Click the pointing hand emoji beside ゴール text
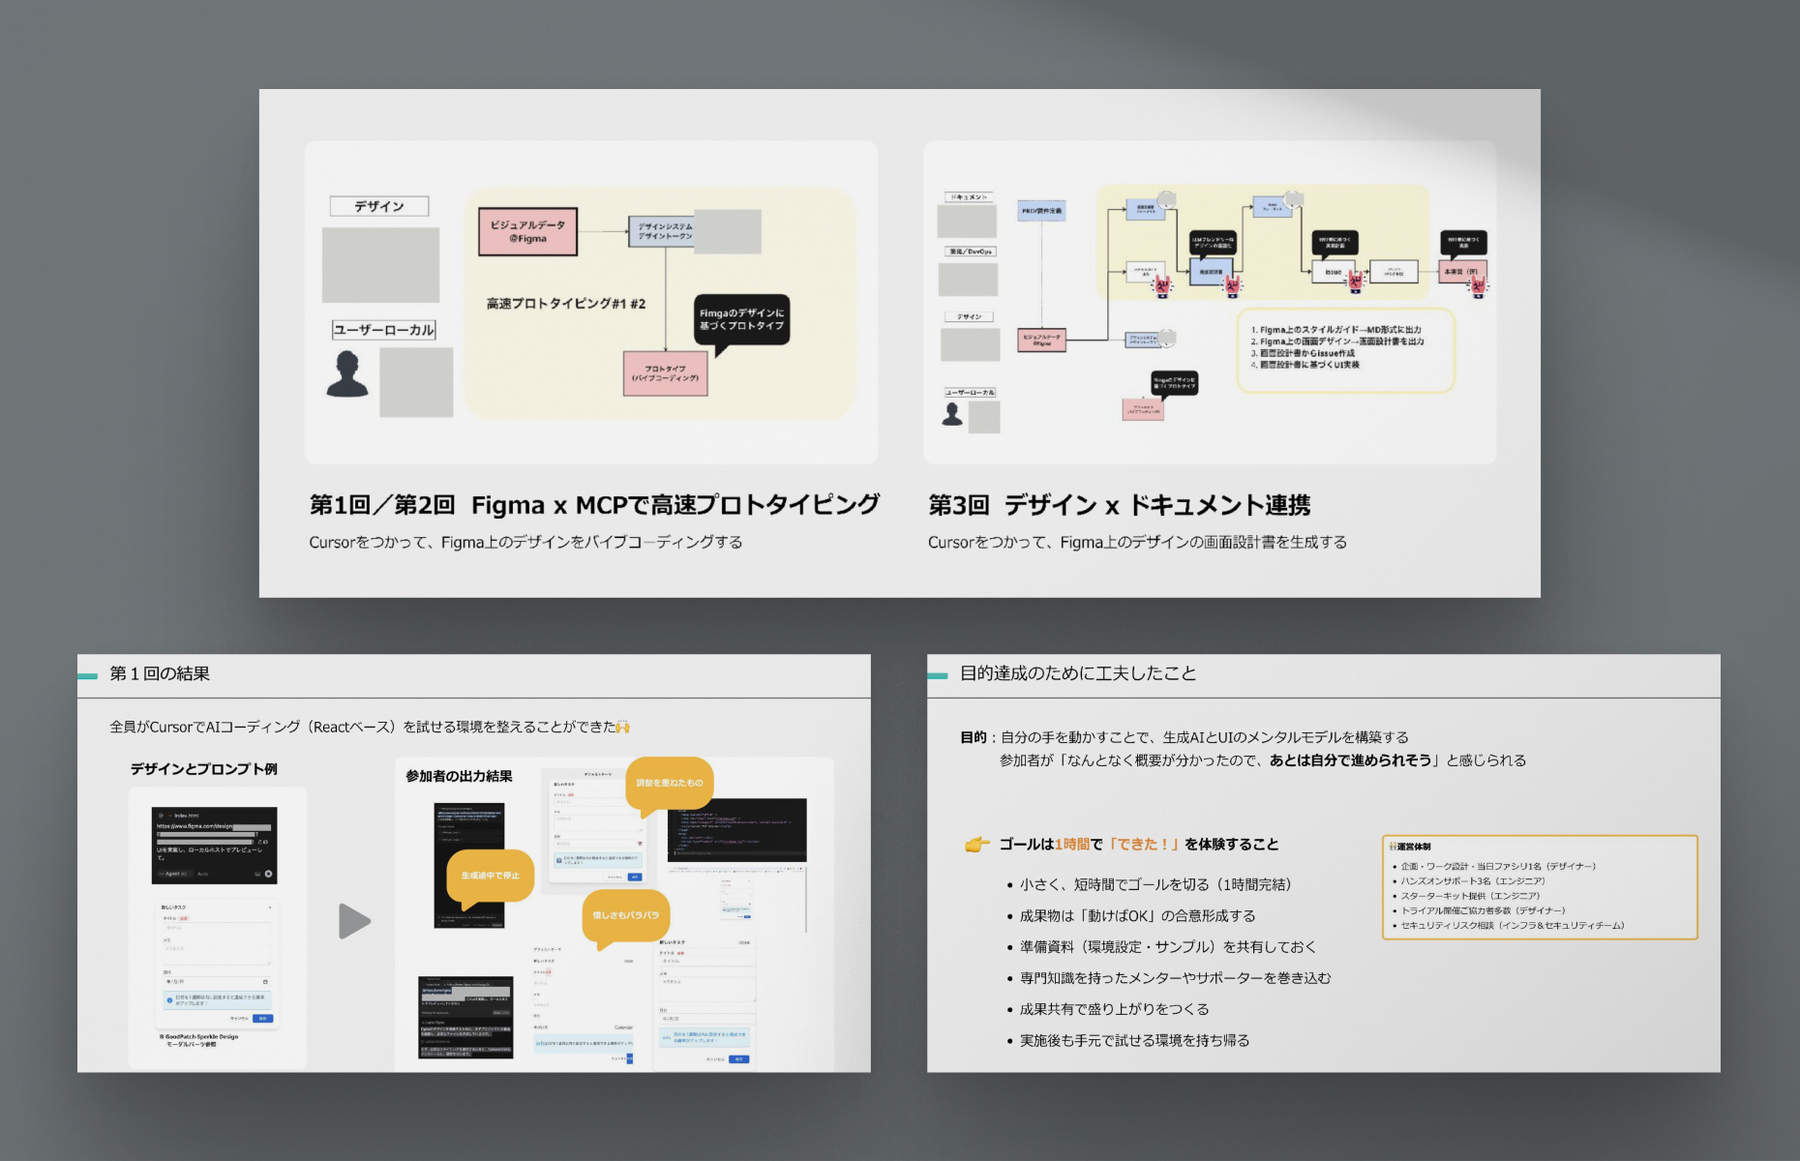Screen dimensions: 1800x1161 976,845
